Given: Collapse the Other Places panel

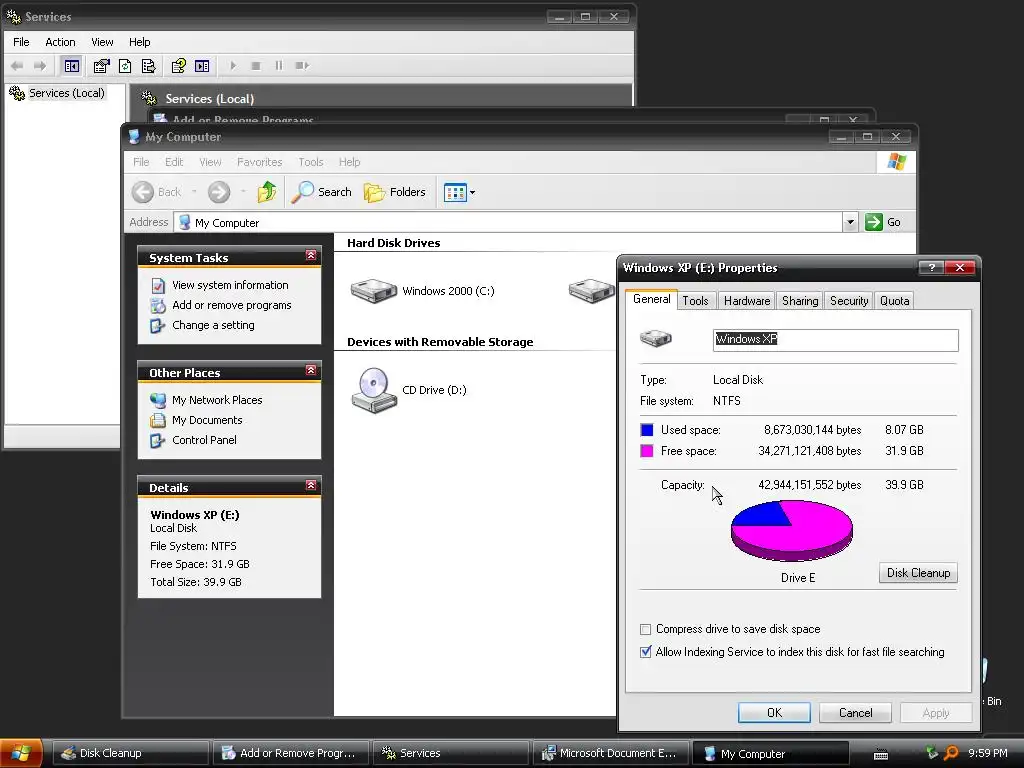Looking at the screenshot, I should pos(311,370).
